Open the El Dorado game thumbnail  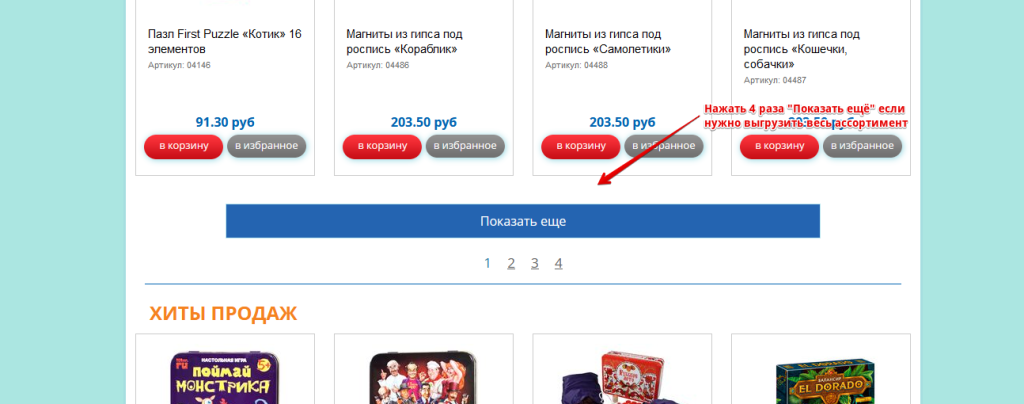[821, 383]
